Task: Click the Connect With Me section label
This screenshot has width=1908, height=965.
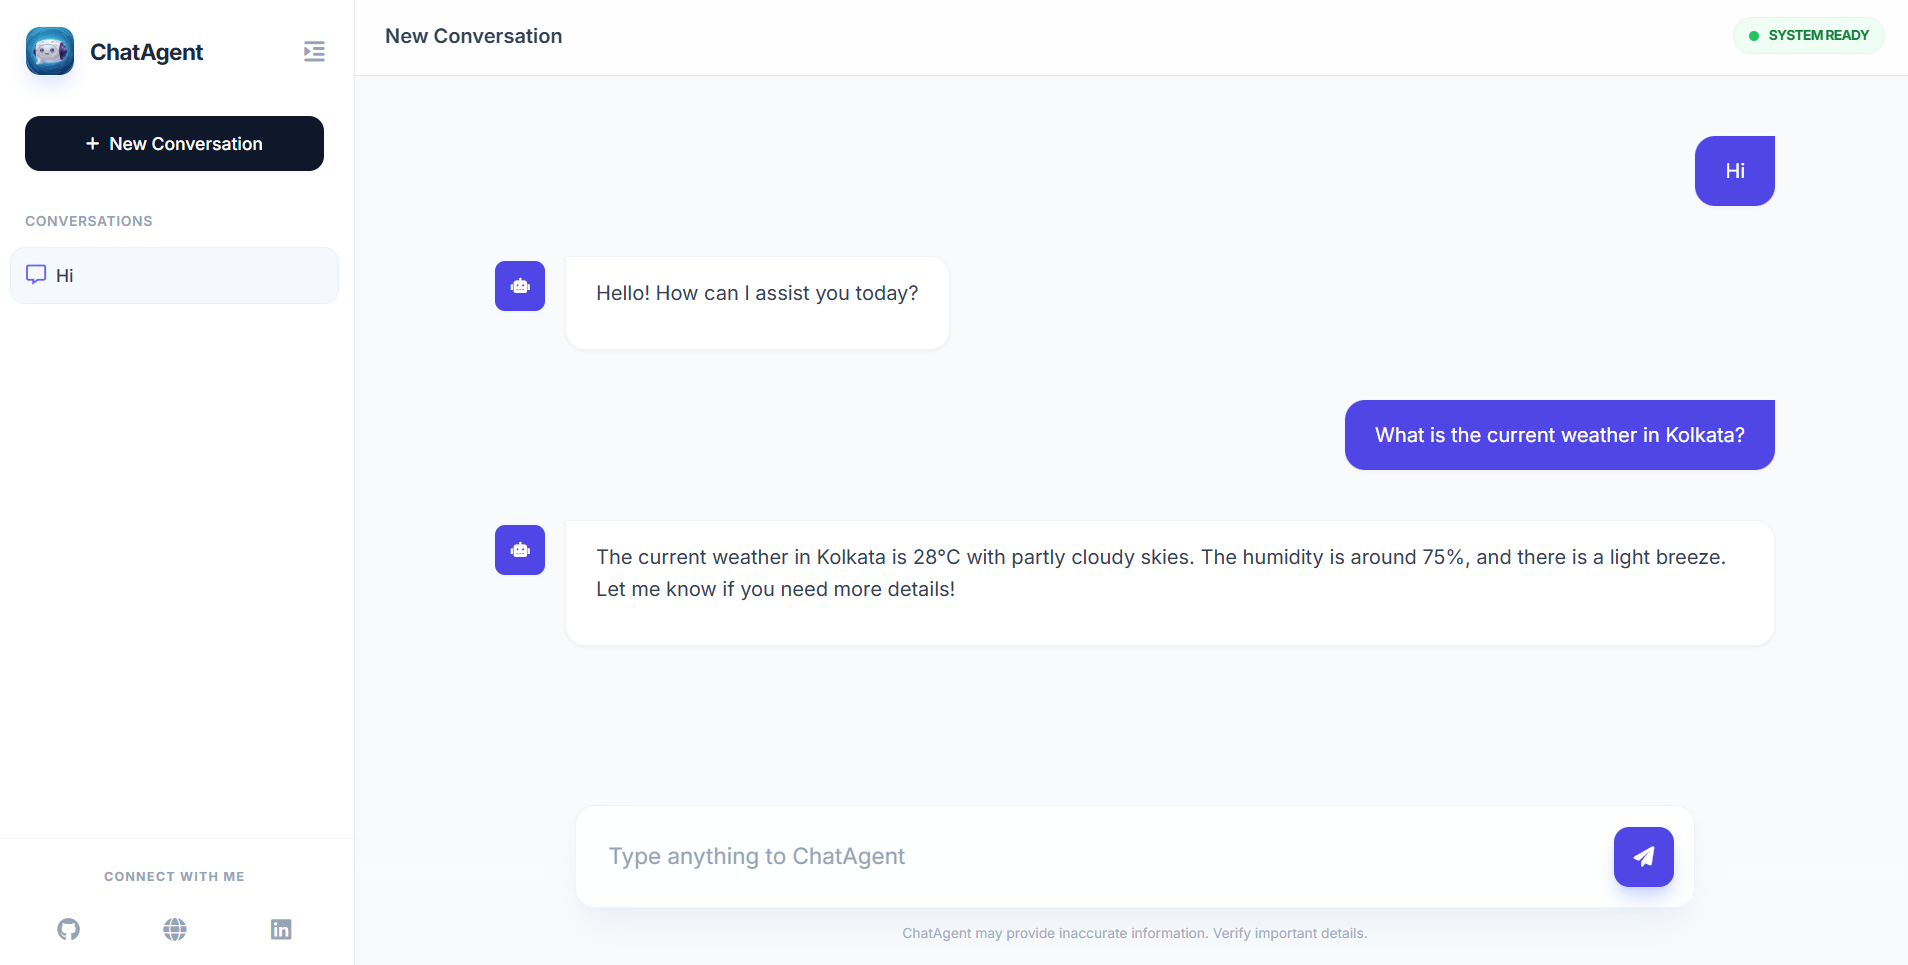Action: click(173, 876)
